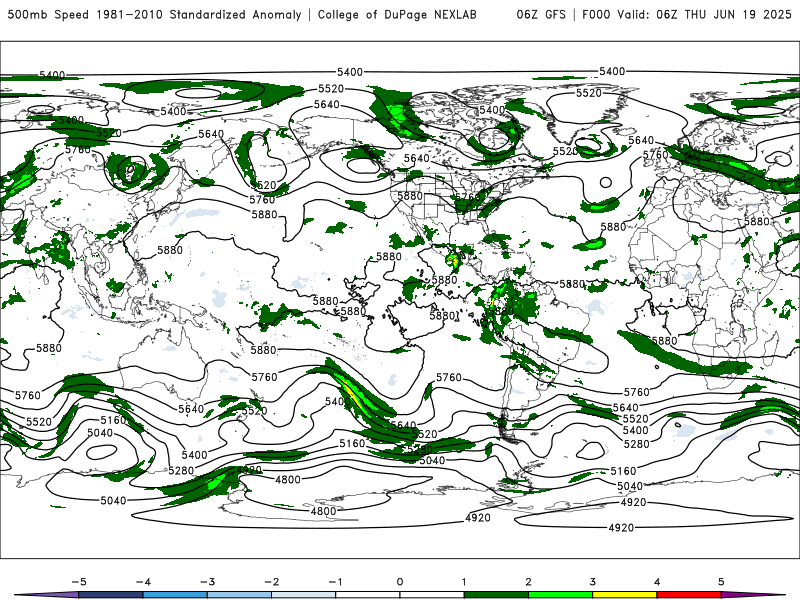
Task: Click the bright green 2 to 3 legend swatch
Action: pyautogui.click(x=560, y=595)
